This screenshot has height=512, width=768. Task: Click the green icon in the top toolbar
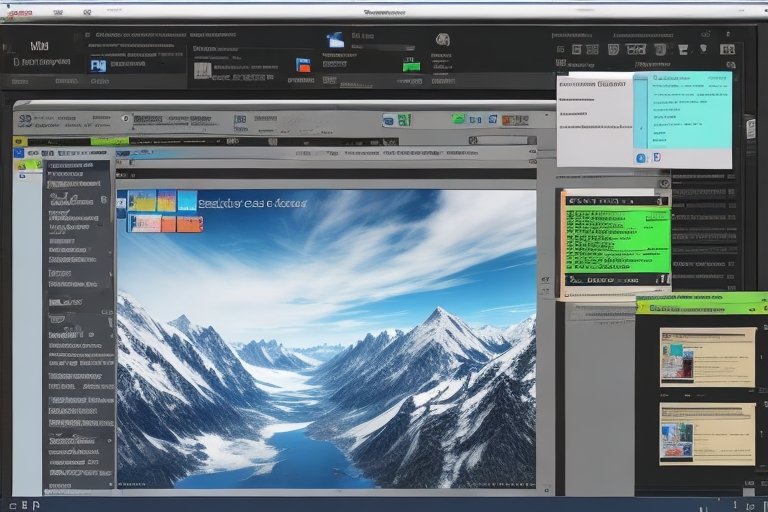point(411,64)
